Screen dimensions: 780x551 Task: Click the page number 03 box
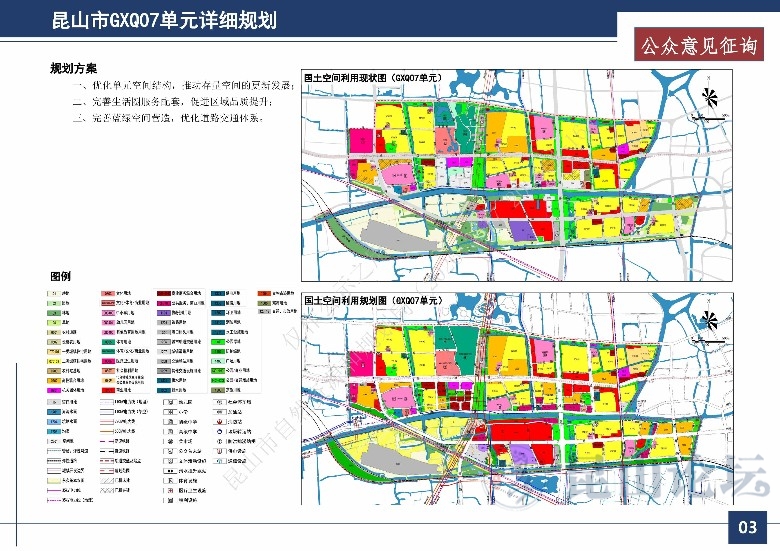click(747, 527)
